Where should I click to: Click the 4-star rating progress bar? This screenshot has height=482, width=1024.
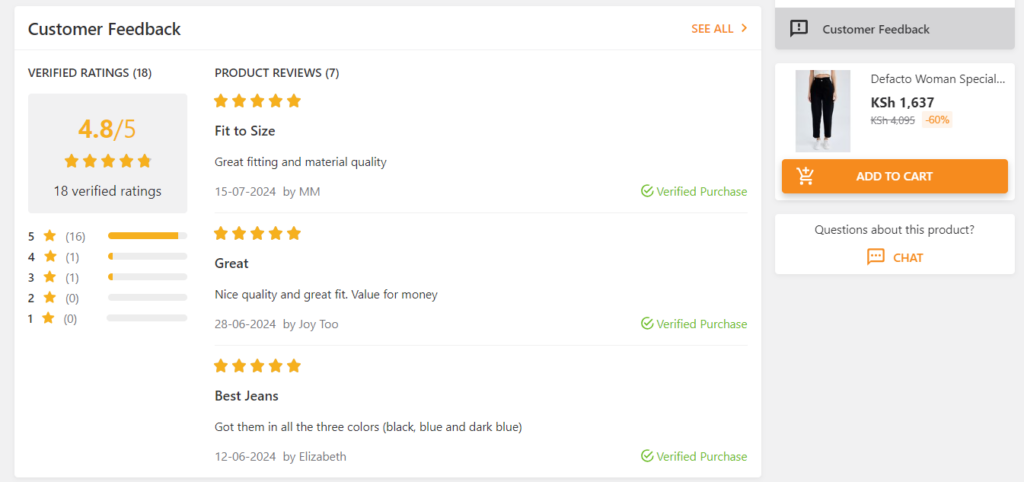coord(148,257)
